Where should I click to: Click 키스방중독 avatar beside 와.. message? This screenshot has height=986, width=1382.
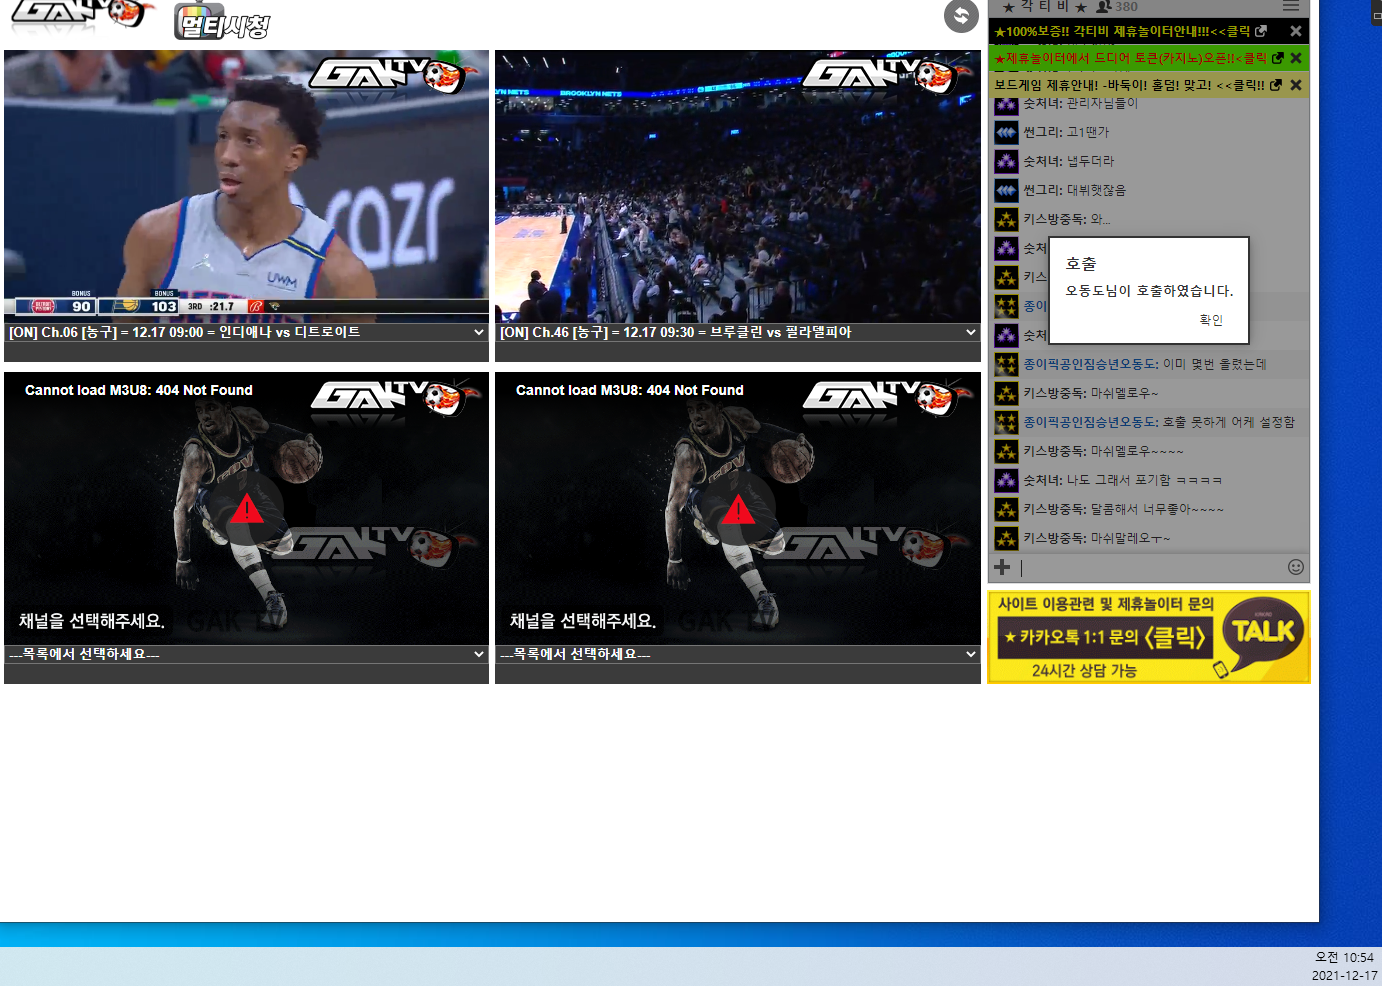(1006, 219)
